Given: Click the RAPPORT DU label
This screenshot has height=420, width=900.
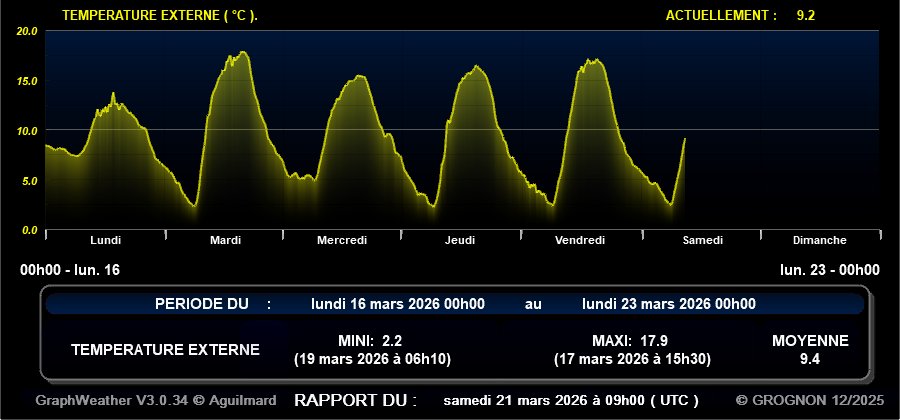Looking at the screenshot, I should 355,400.
